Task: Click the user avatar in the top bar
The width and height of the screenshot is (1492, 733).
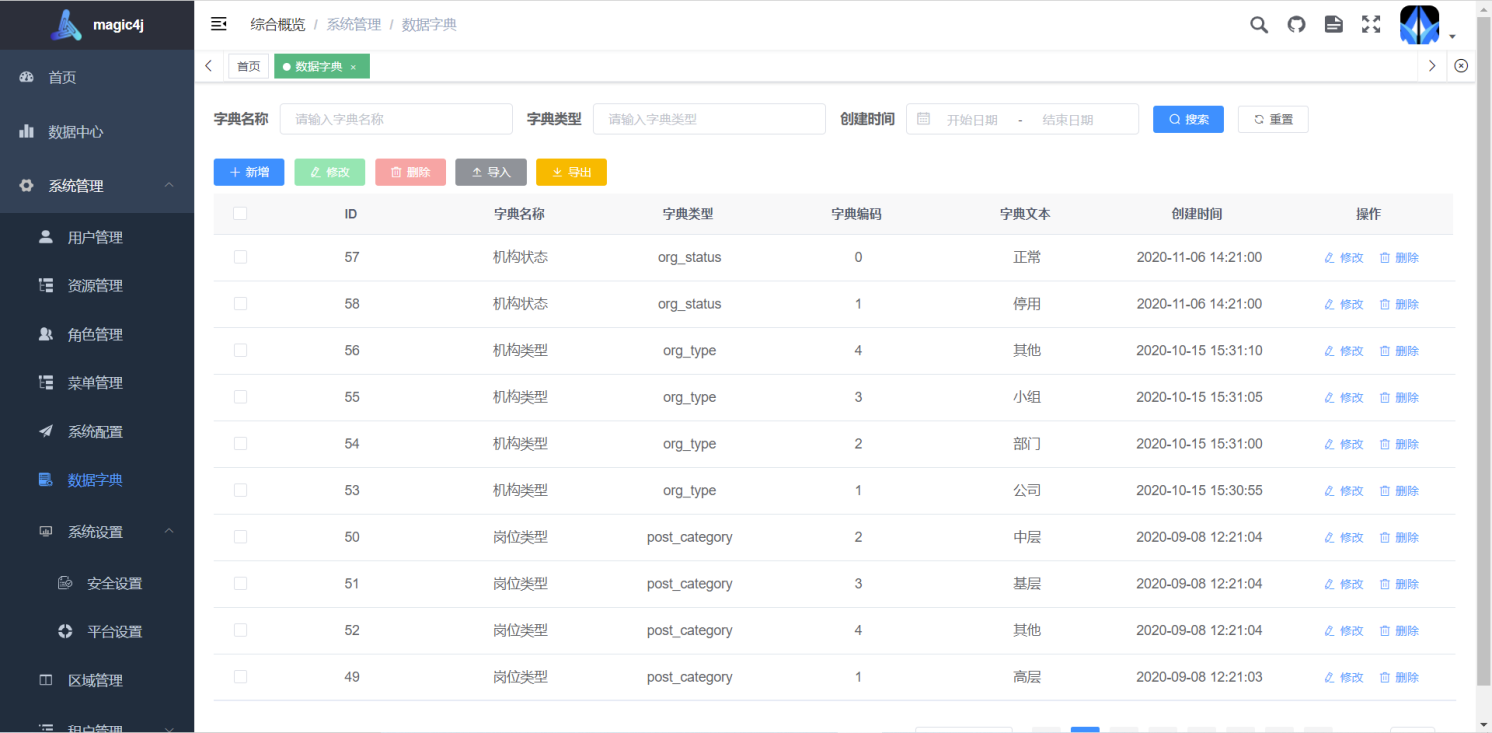Action: 1419,24
